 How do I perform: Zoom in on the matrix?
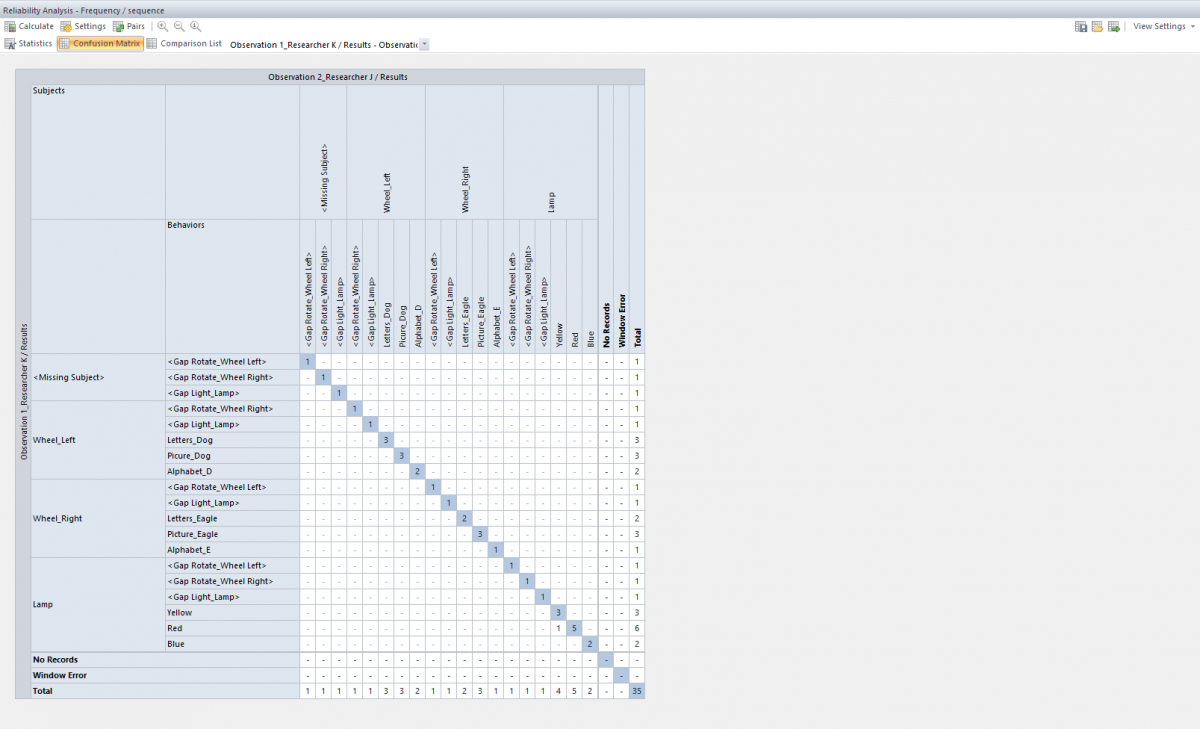162,26
